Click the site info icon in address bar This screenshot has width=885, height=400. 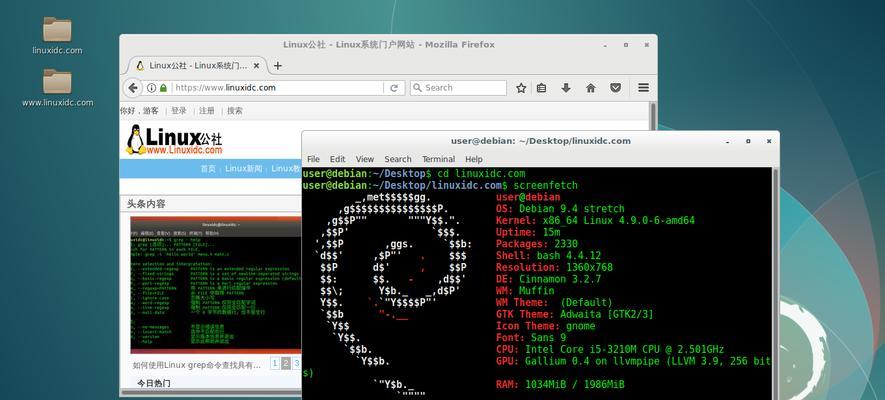pos(151,88)
